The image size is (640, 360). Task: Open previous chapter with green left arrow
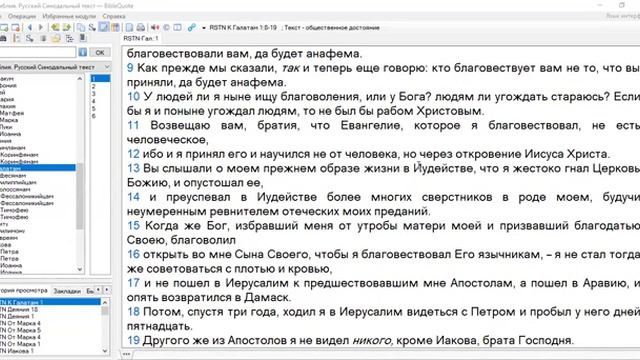[x=55, y=28]
